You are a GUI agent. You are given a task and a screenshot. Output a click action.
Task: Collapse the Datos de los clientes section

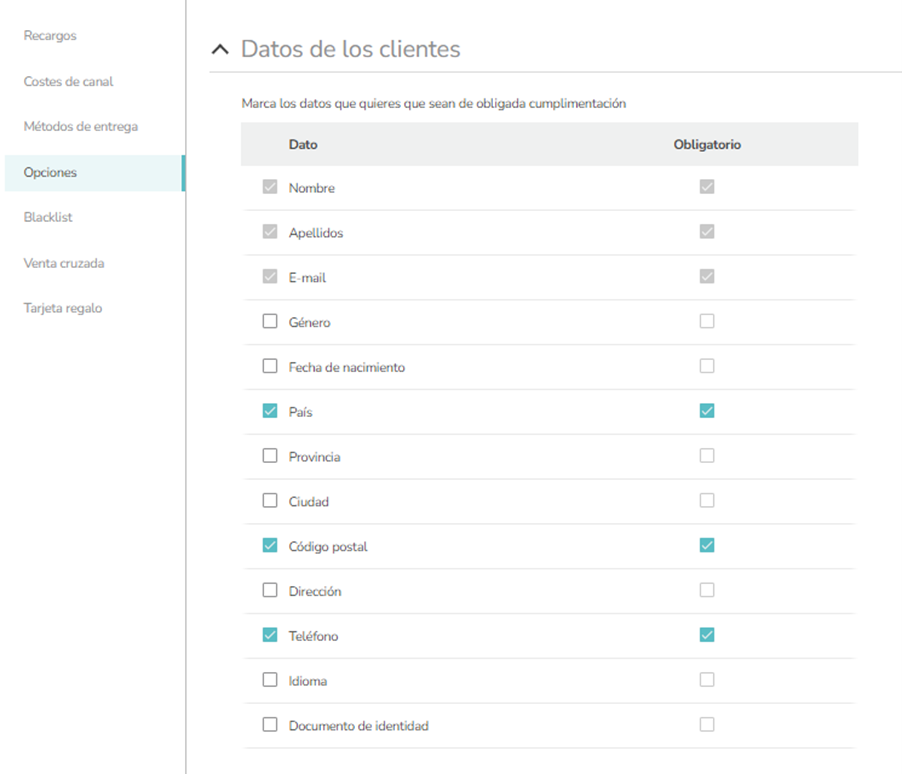pos(220,50)
